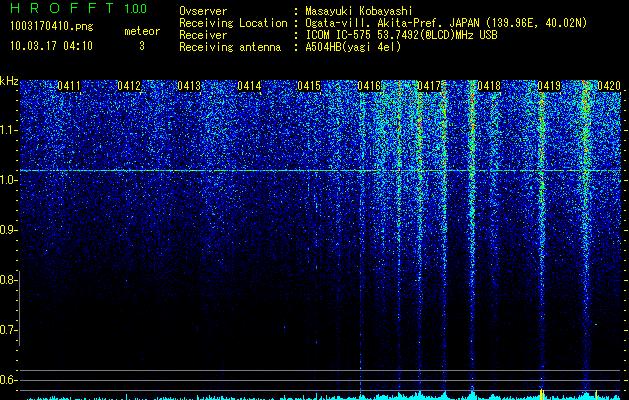Click the 1.0 kHz axis label

tap(7, 180)
